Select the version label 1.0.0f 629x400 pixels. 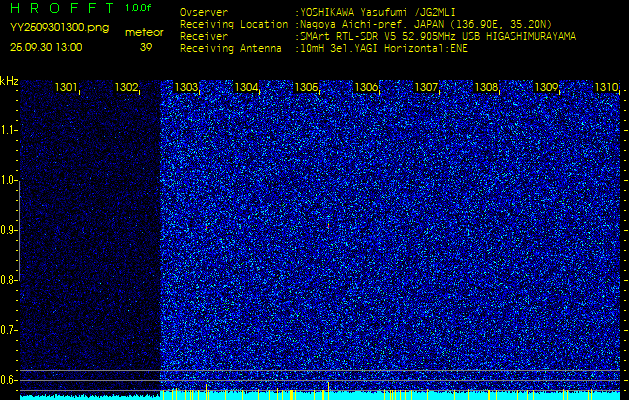coord(138,8)
